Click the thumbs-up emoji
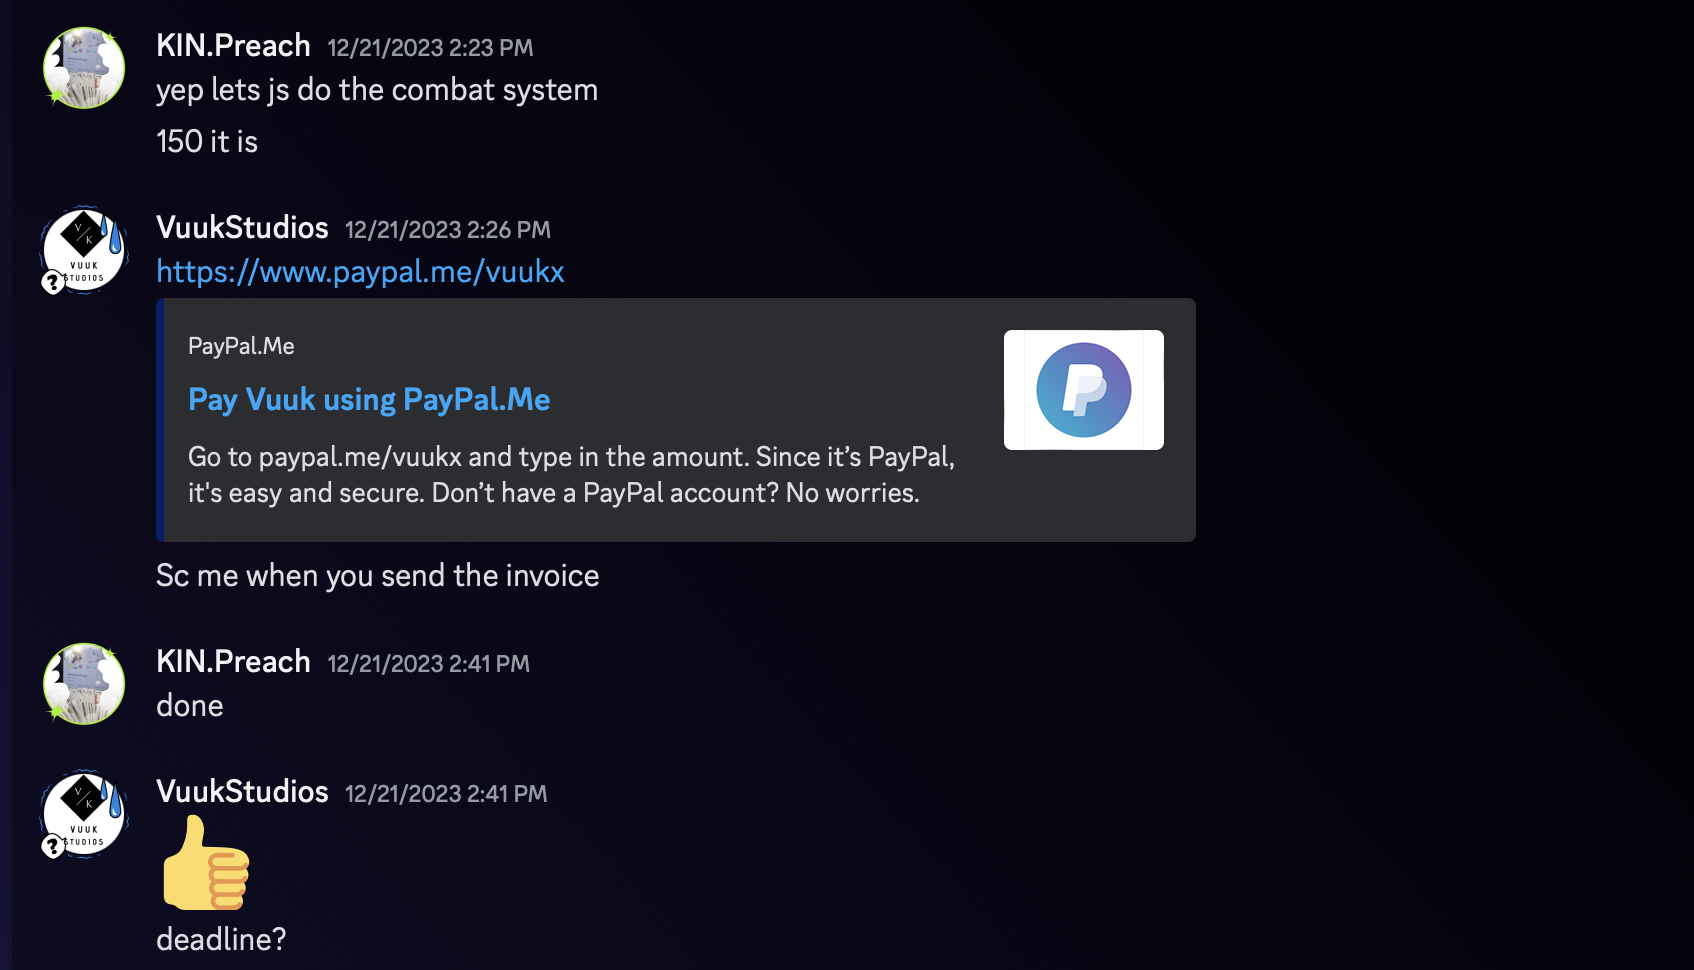Image resolution: width=1694 pixels, height=970 pixels. [x=206, y=863]
